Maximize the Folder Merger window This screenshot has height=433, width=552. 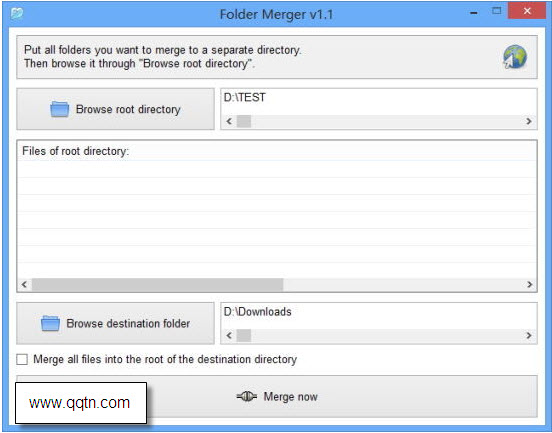496,11
